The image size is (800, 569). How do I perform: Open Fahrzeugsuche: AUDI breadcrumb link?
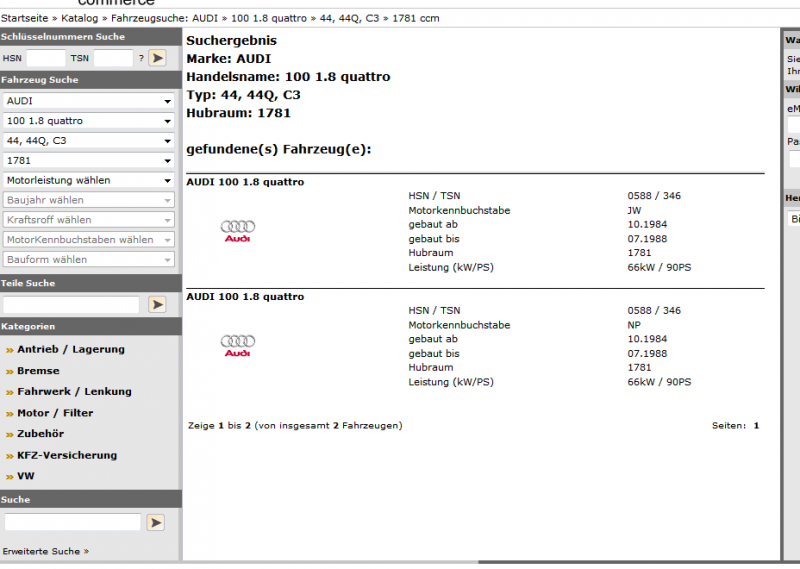tap(164, 18)
